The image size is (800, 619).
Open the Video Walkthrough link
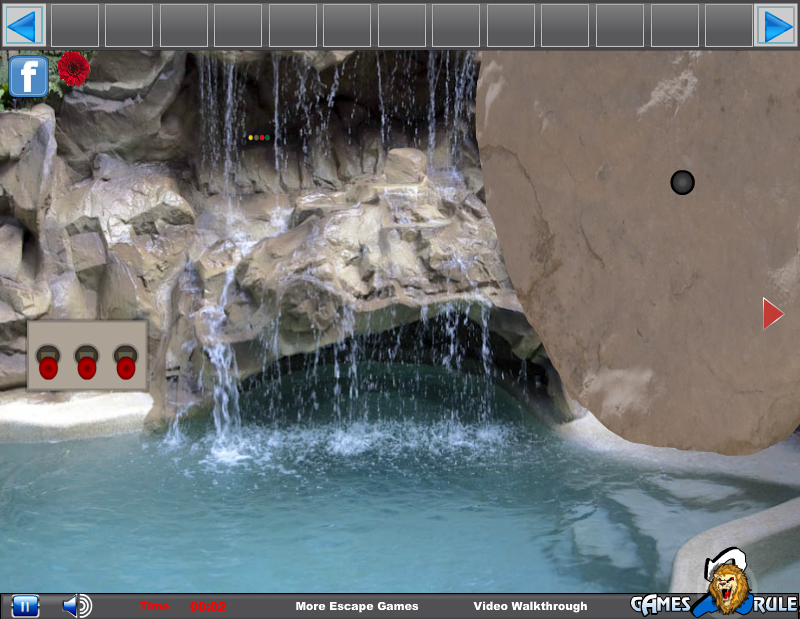[530, 606]
